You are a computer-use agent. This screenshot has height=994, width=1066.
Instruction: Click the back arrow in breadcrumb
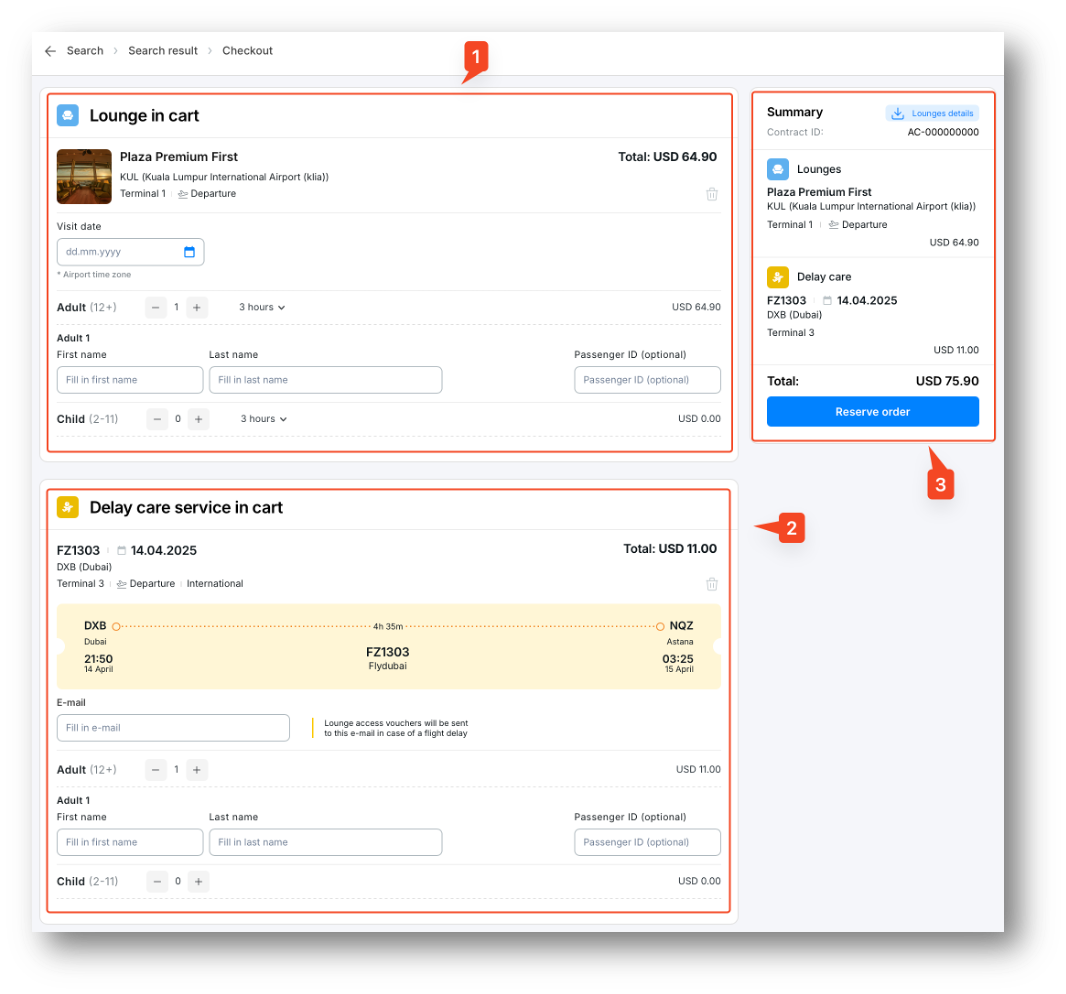50,51
